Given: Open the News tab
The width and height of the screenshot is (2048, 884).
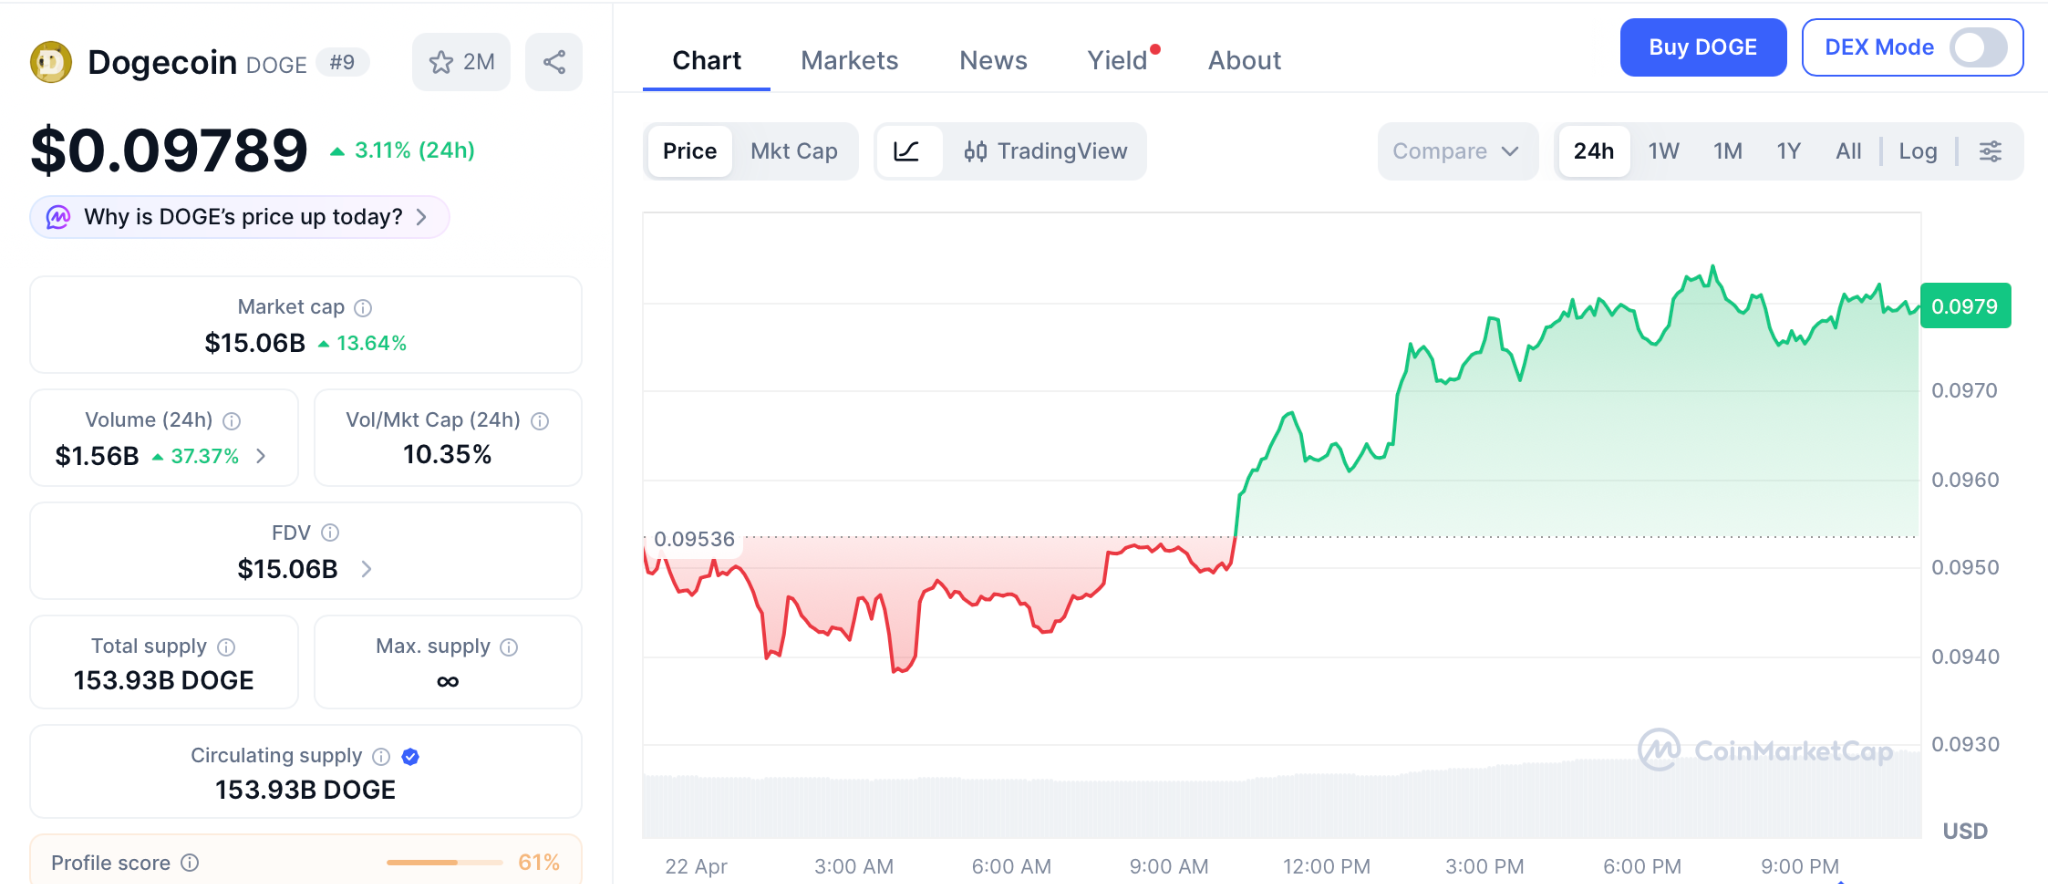Looking at the screenshot, I should pyautogui.click(x=992, y=61).
